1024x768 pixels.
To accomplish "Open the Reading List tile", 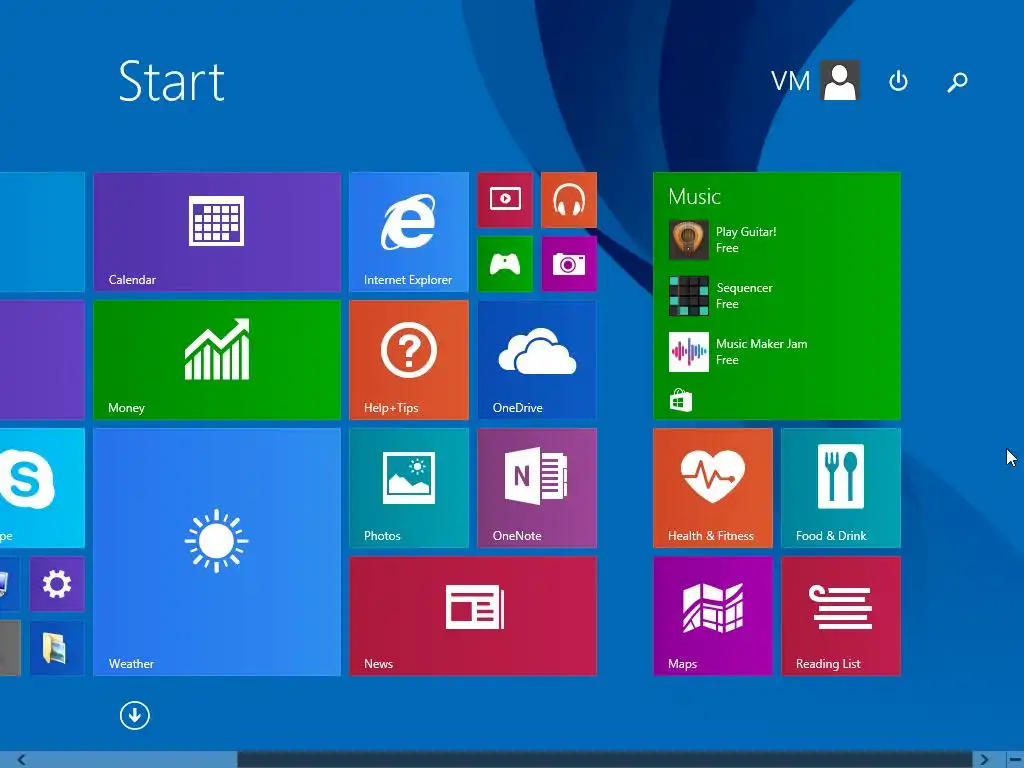I will coord(840,616).
